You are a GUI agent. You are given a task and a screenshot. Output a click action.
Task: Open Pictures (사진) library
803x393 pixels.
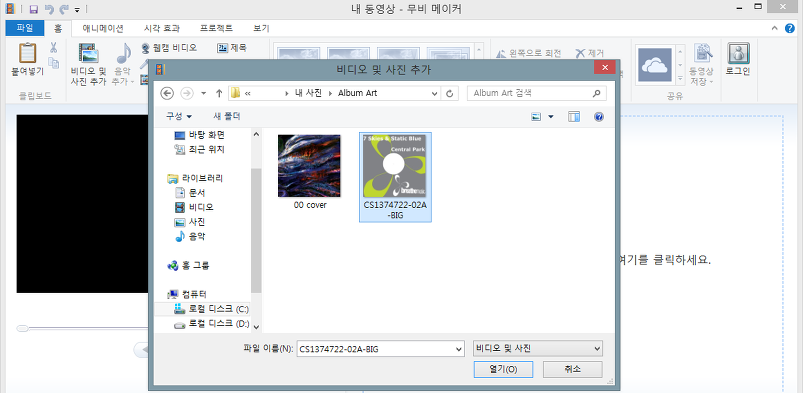pyautogui.click(x=190, y=222)
